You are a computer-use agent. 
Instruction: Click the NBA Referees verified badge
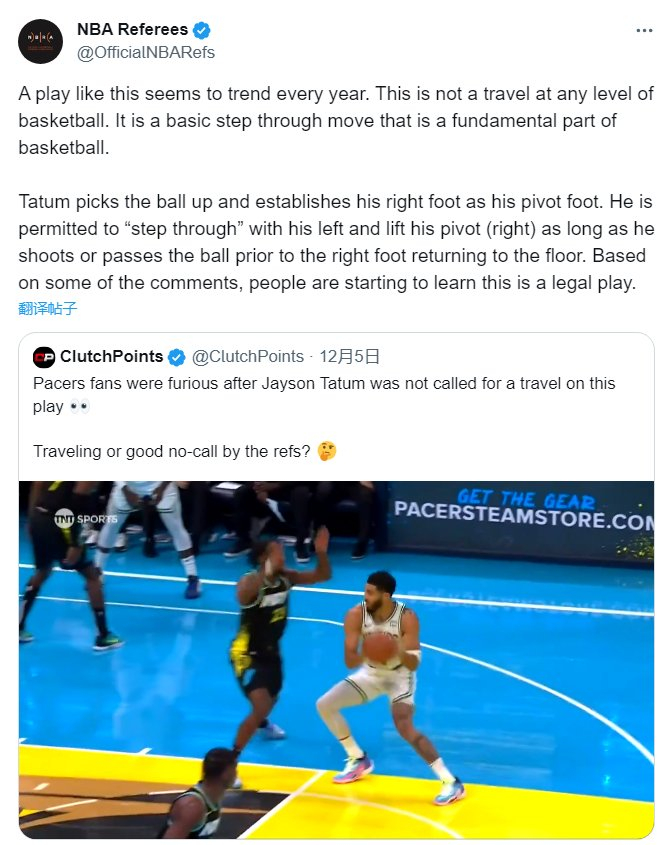click(202, 30)
